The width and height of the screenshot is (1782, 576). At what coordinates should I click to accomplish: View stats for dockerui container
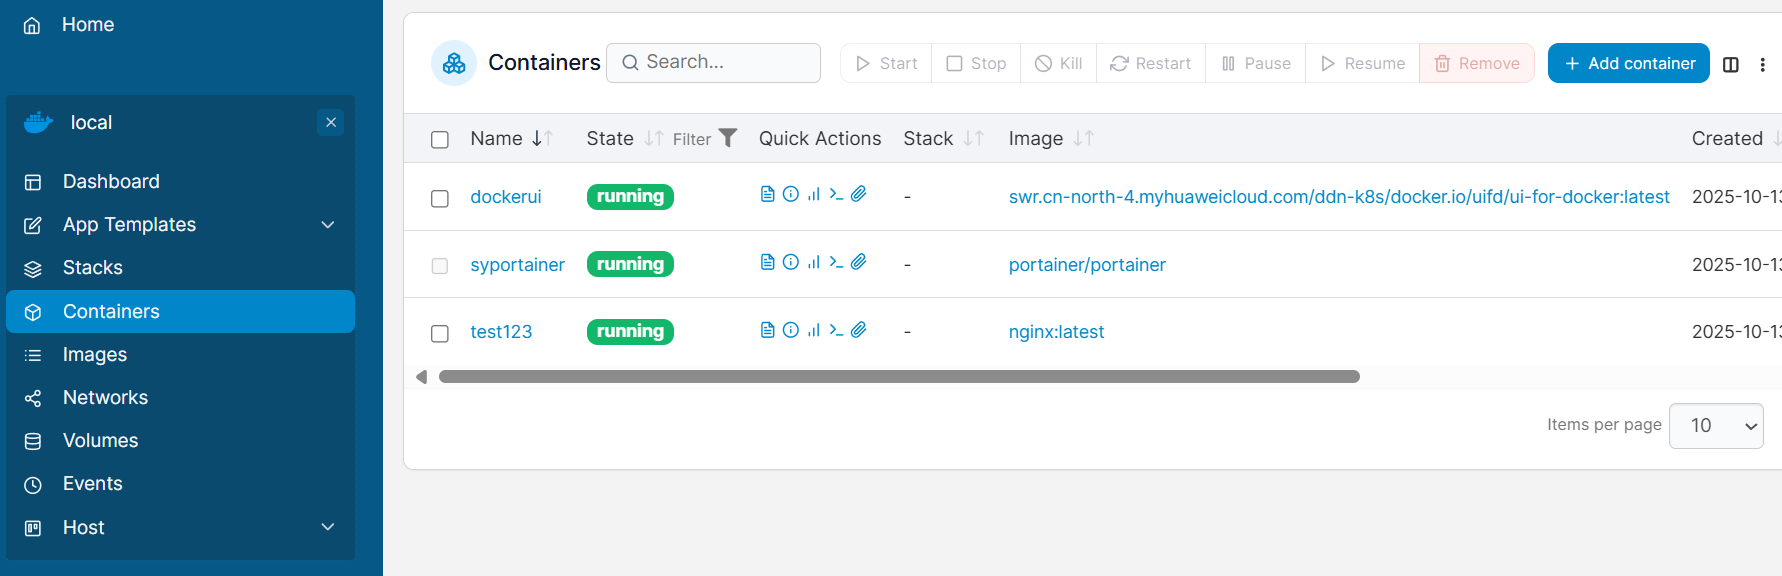[x=813, y=194]
